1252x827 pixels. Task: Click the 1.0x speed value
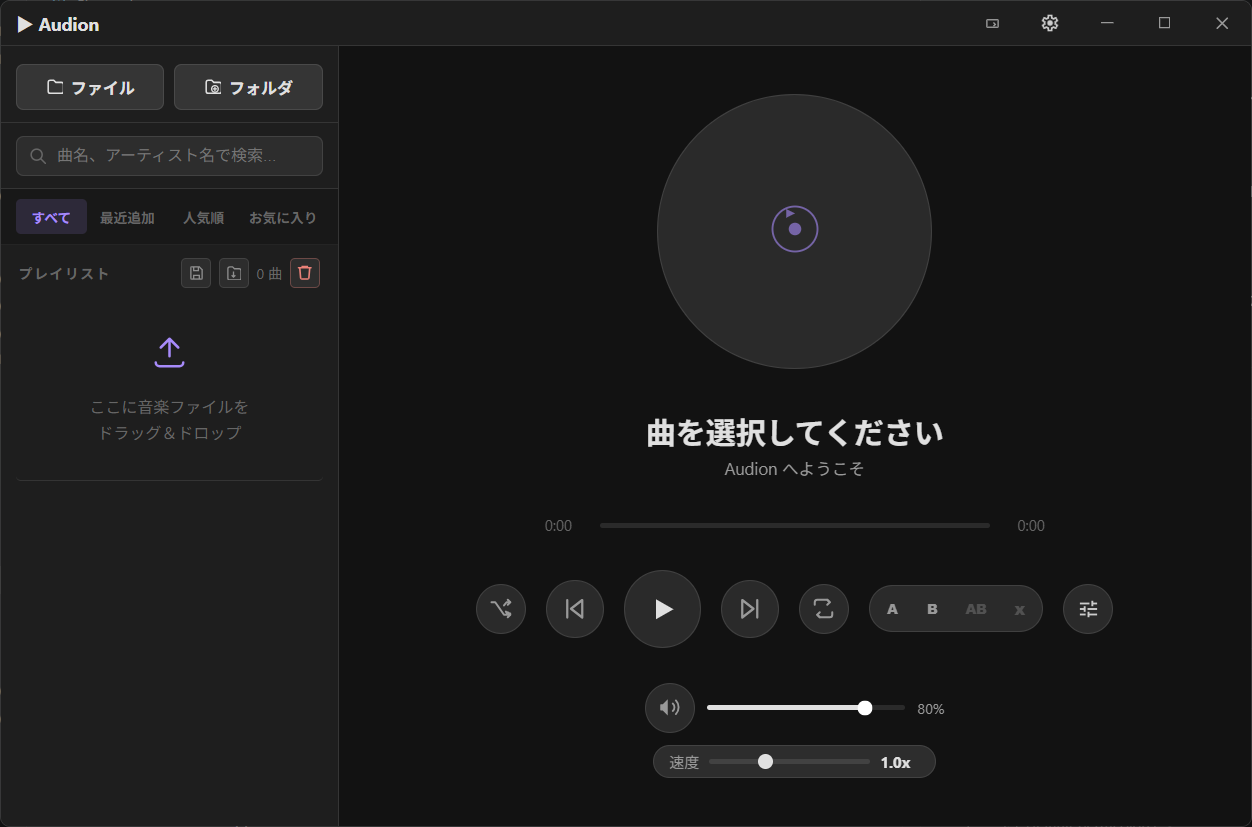pyautogui.click(x=895, y=762)
